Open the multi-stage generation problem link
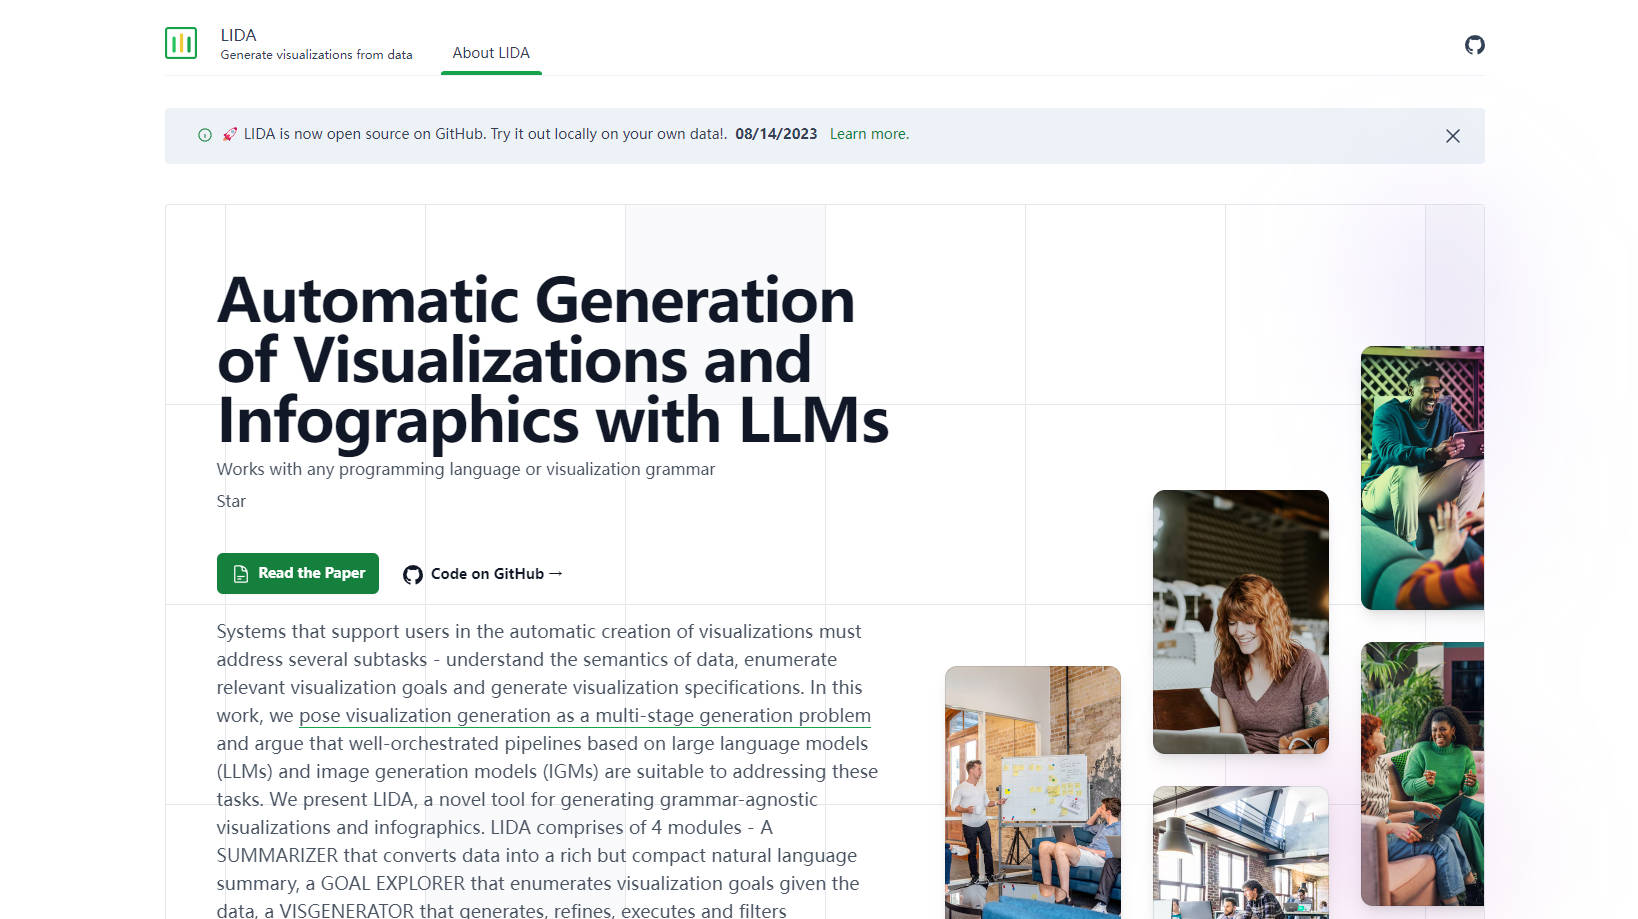Screen dimensions: 1638x919 click(584, 716)
